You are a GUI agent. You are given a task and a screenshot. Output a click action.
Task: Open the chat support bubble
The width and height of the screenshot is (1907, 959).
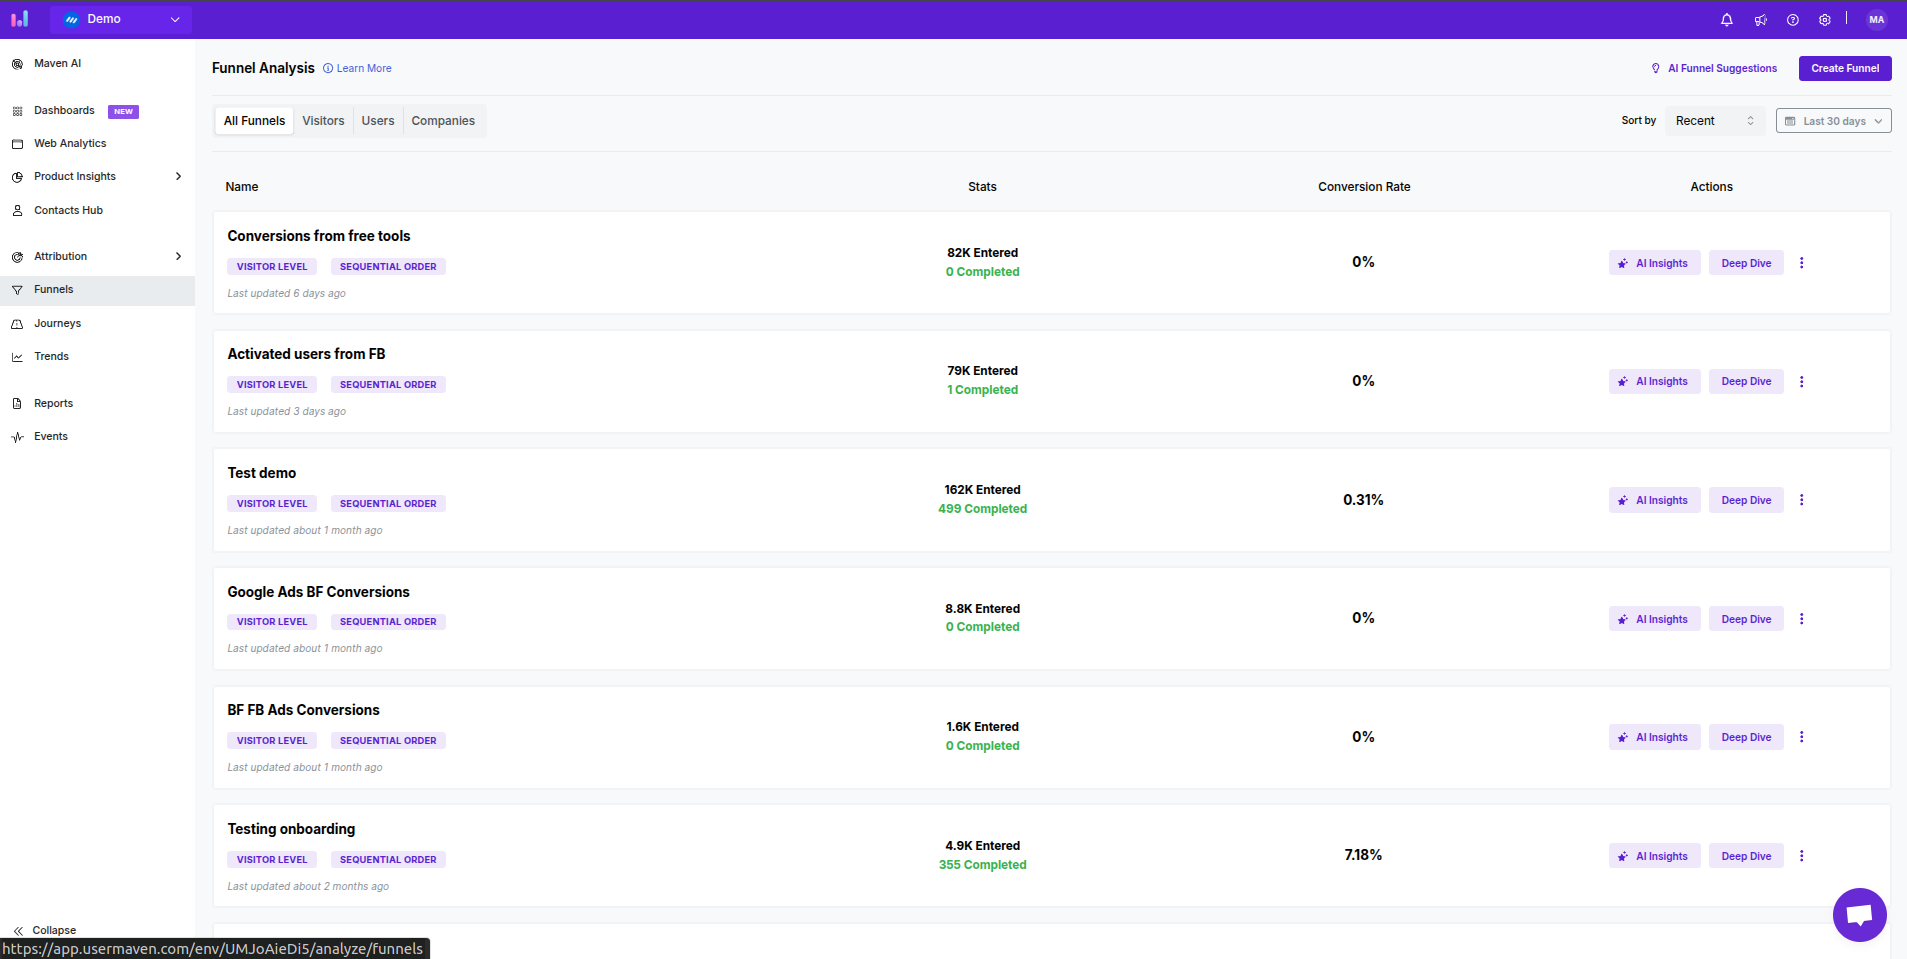pyautogui.click(x=1859, y=914)
